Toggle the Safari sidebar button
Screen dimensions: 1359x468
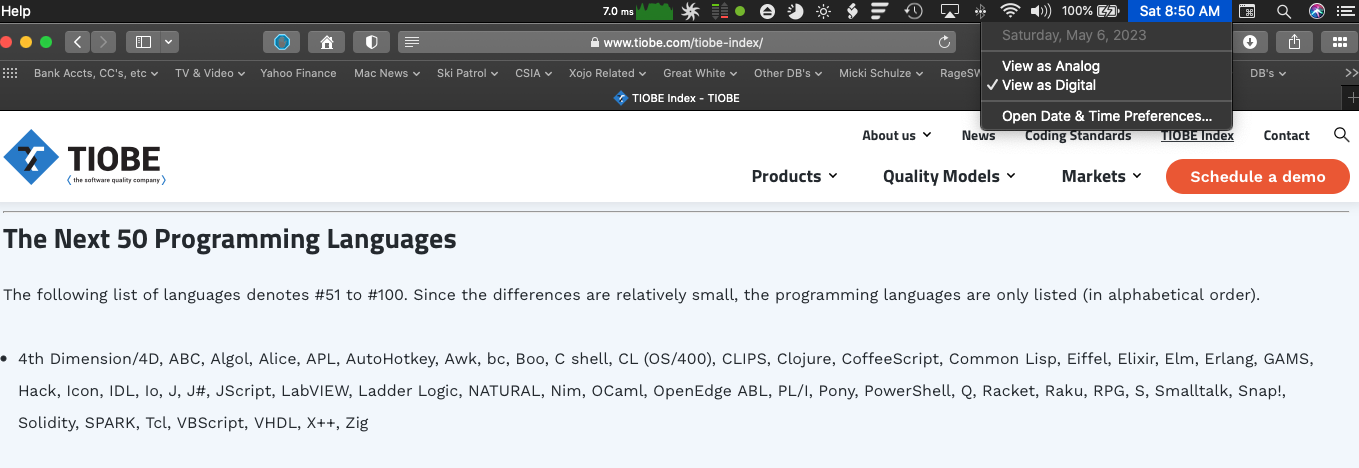point(143,42)
